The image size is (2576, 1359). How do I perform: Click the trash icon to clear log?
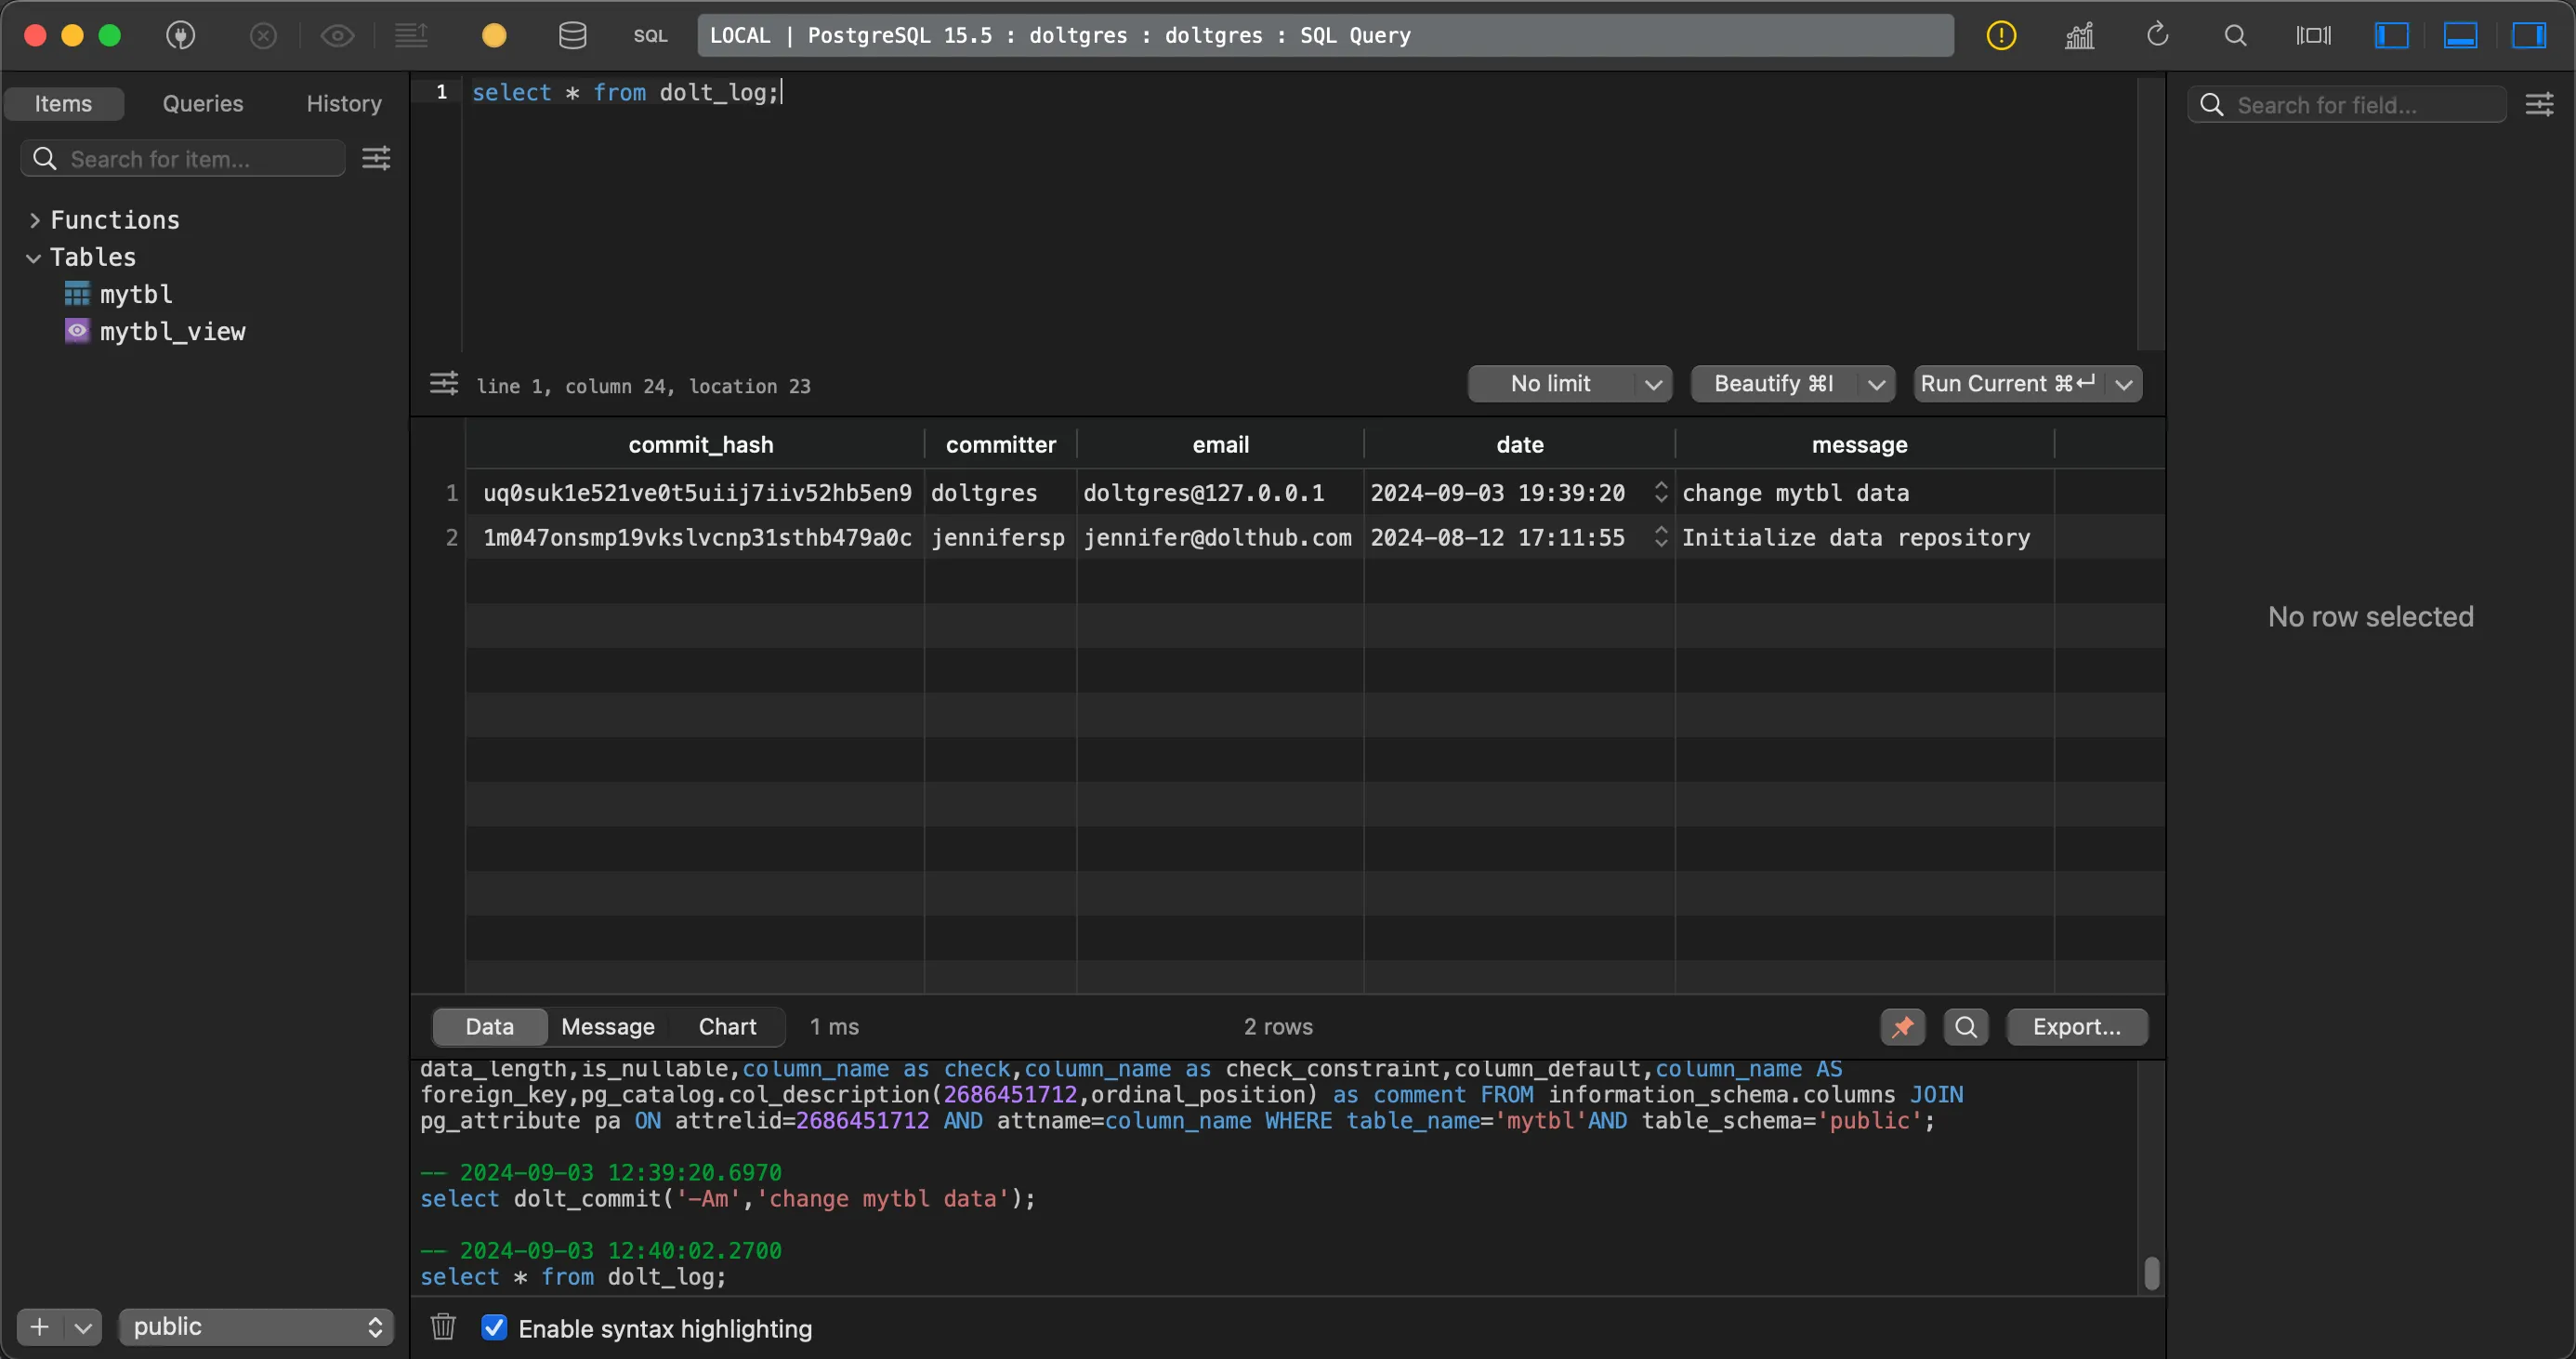pyautogui.click(x=443, y=1327)
